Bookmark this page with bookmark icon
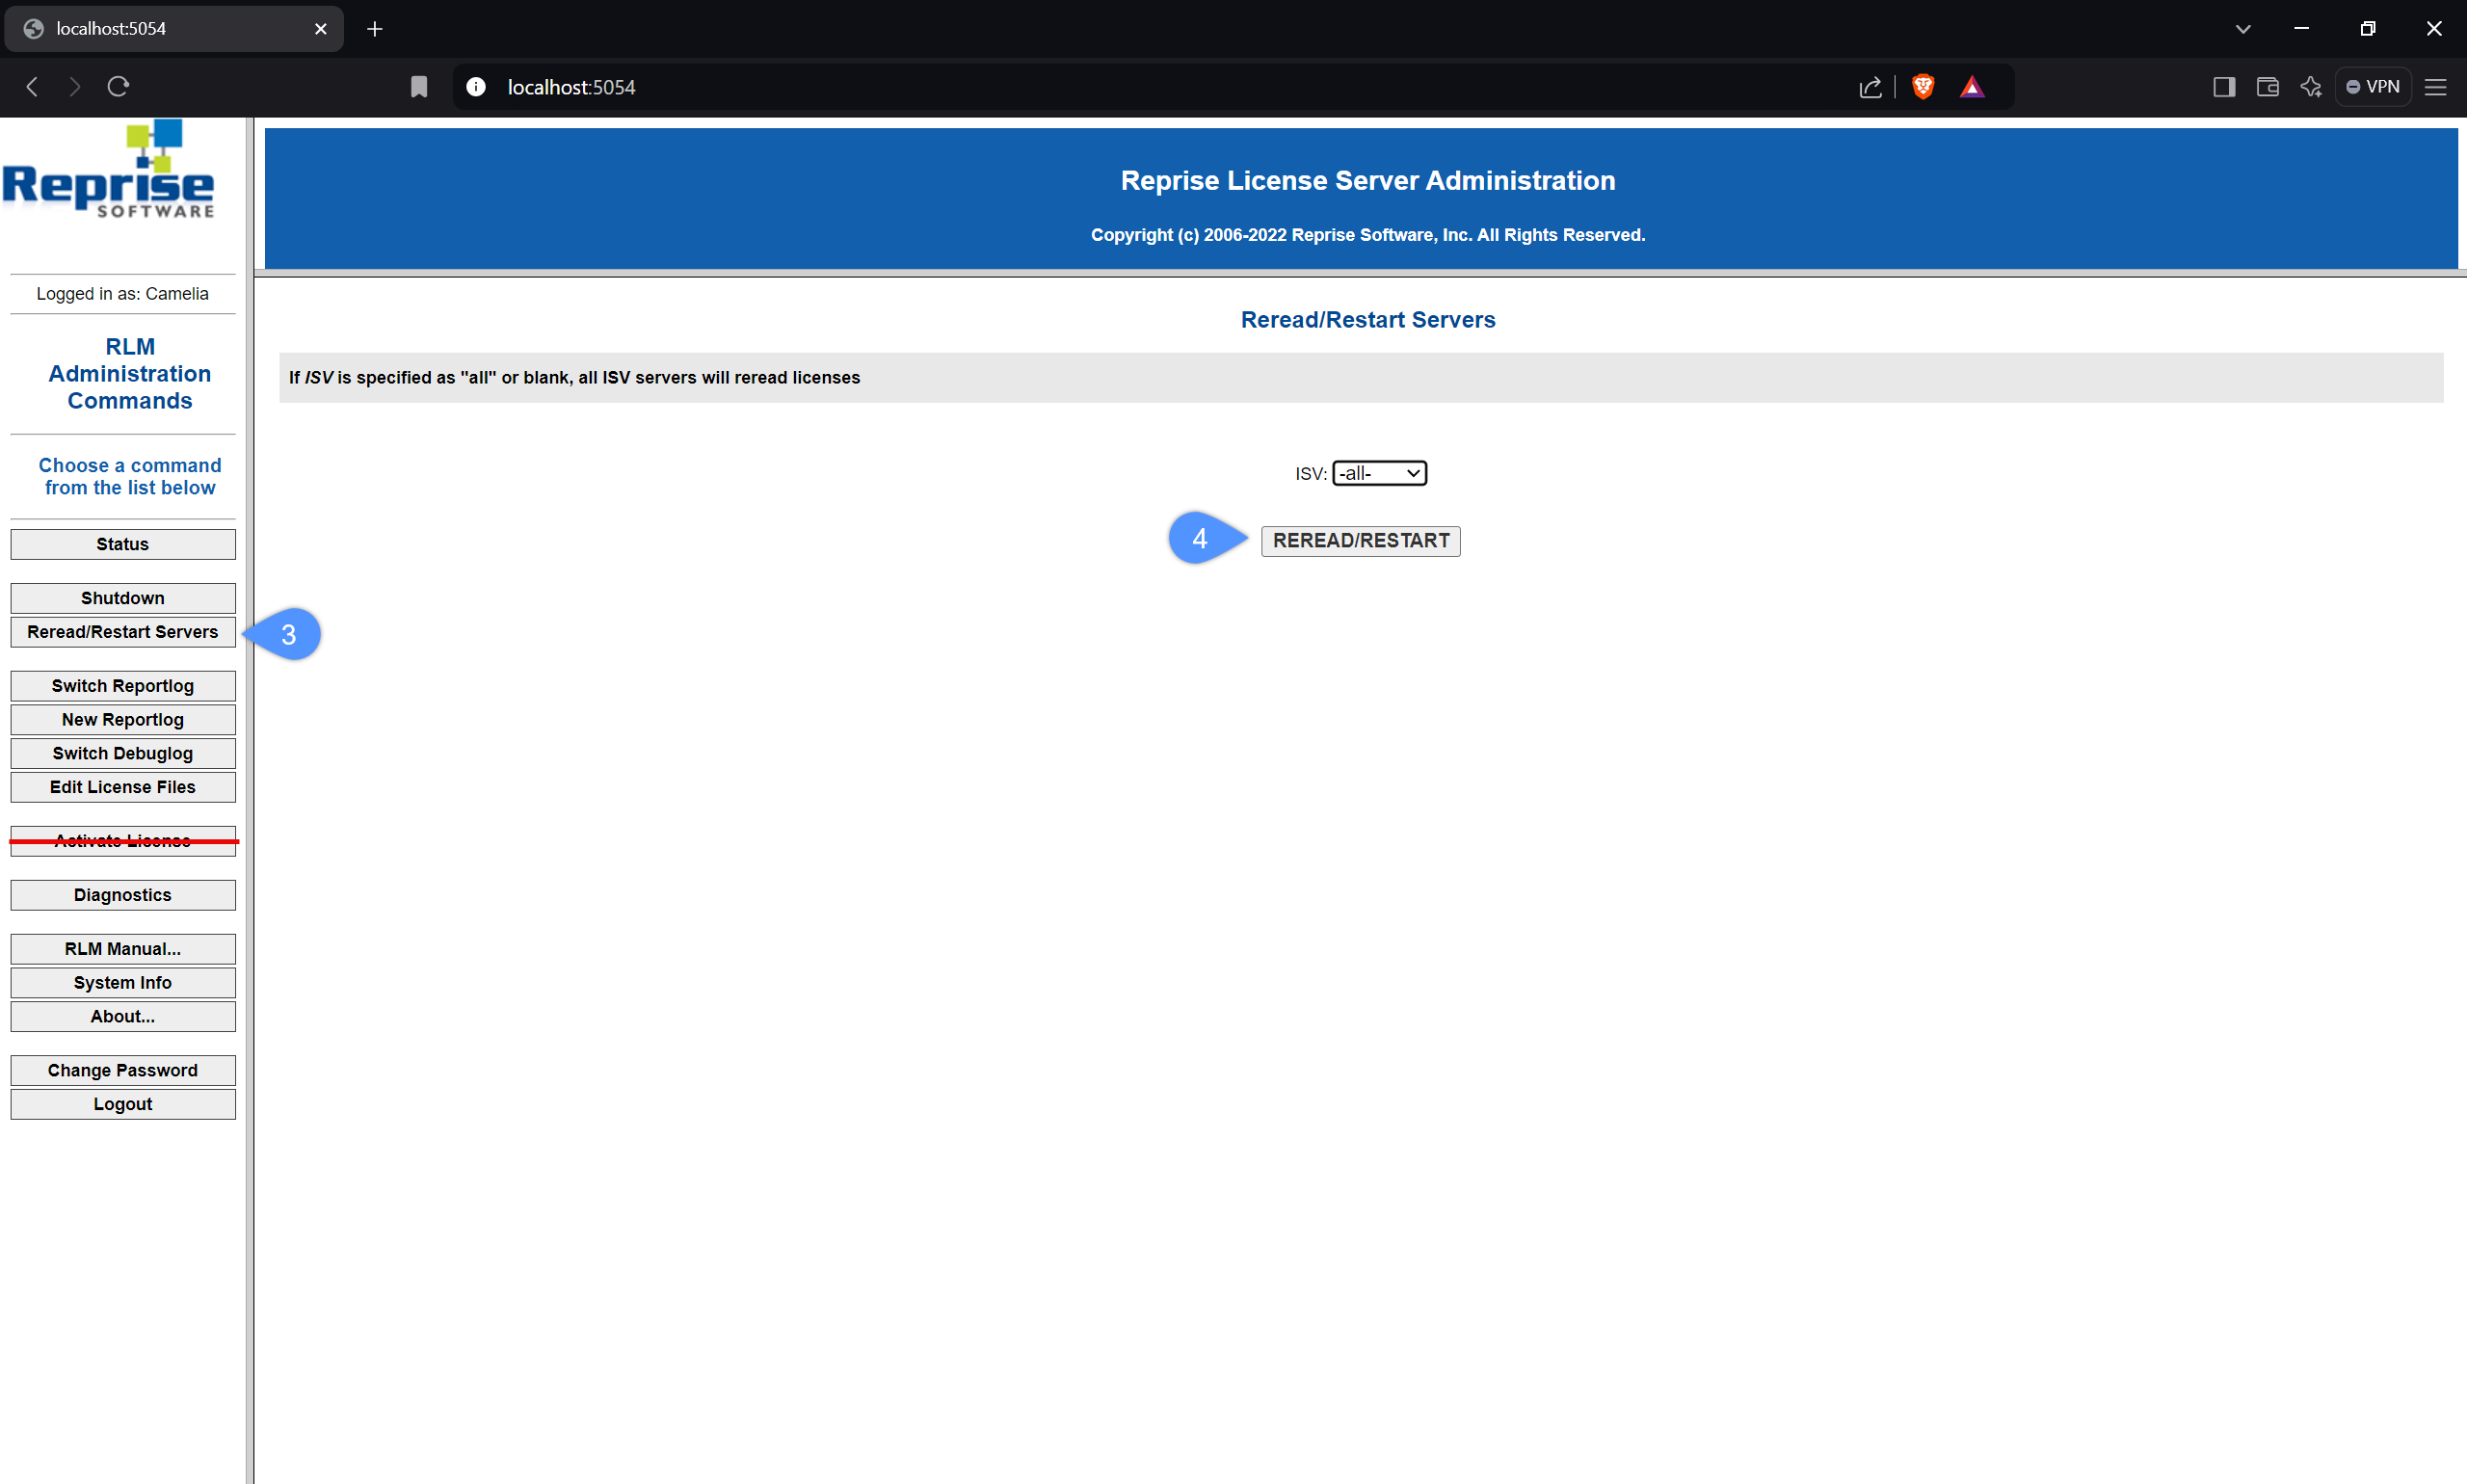The image size is (2467, 1484). point(419,87)
